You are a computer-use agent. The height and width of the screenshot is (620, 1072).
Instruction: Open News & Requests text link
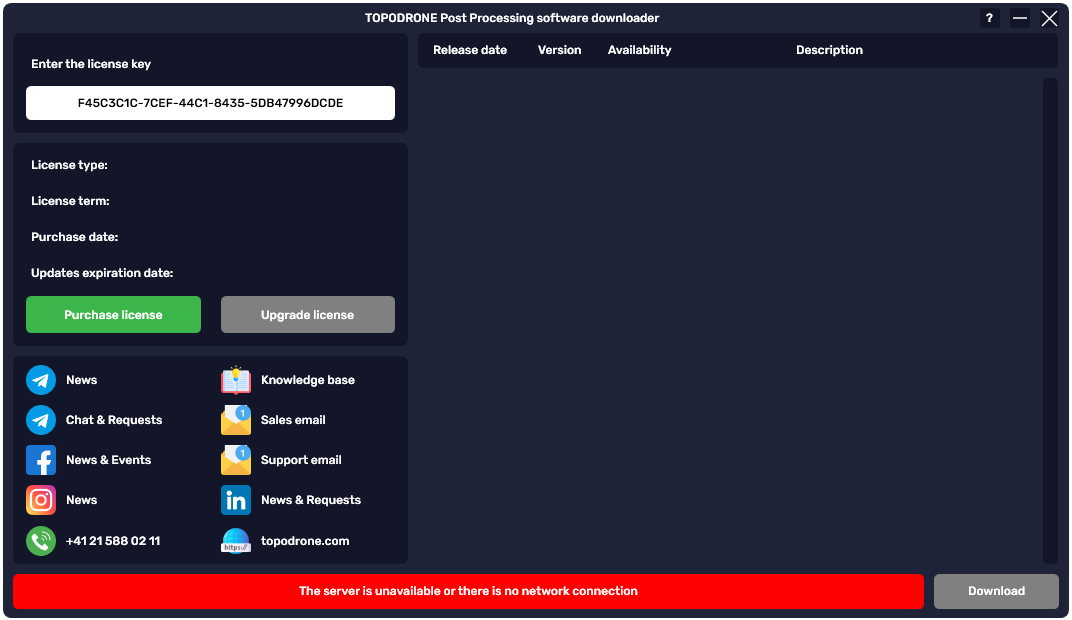pos(311,500)
